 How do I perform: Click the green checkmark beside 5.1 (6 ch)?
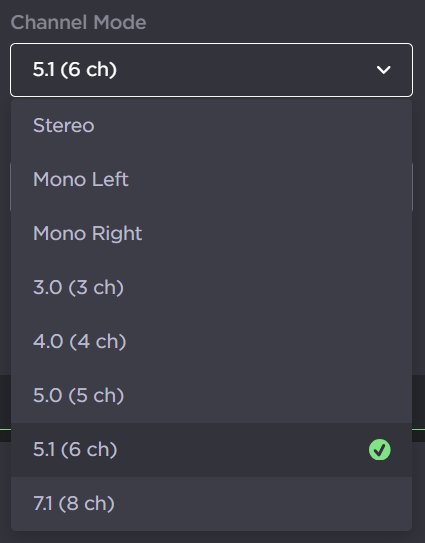(380, 449)
